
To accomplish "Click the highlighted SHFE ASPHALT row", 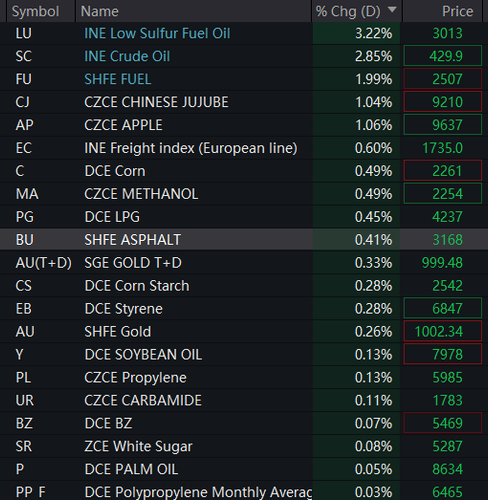I will click(x=244, y=240).
